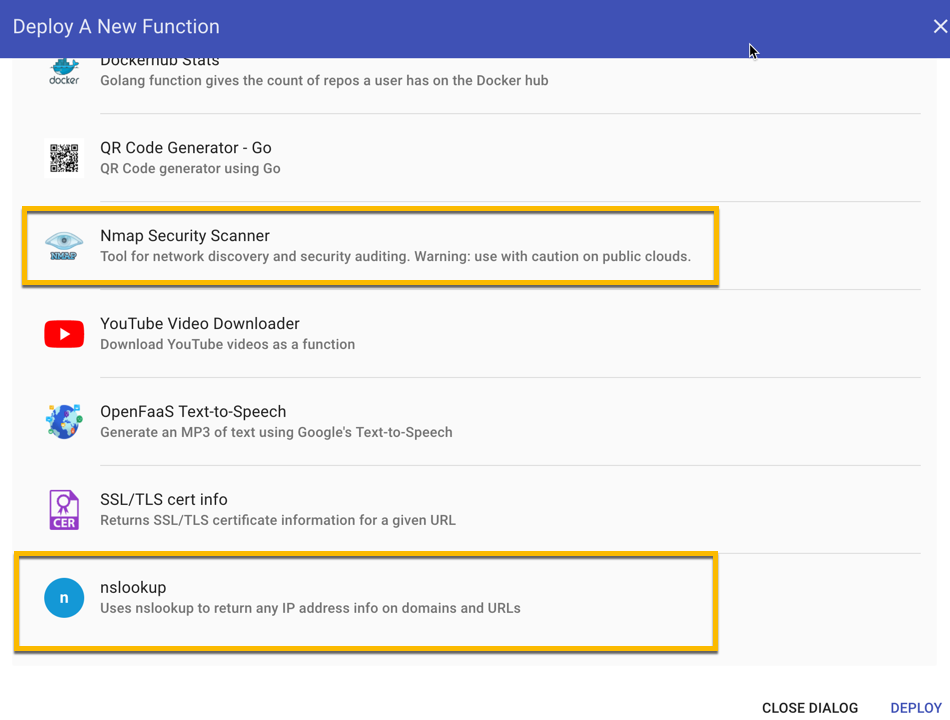This screenshot has width=950, height=720.
Task: Click the "Deploy A New Function" header title
Action: click(116, 27)
